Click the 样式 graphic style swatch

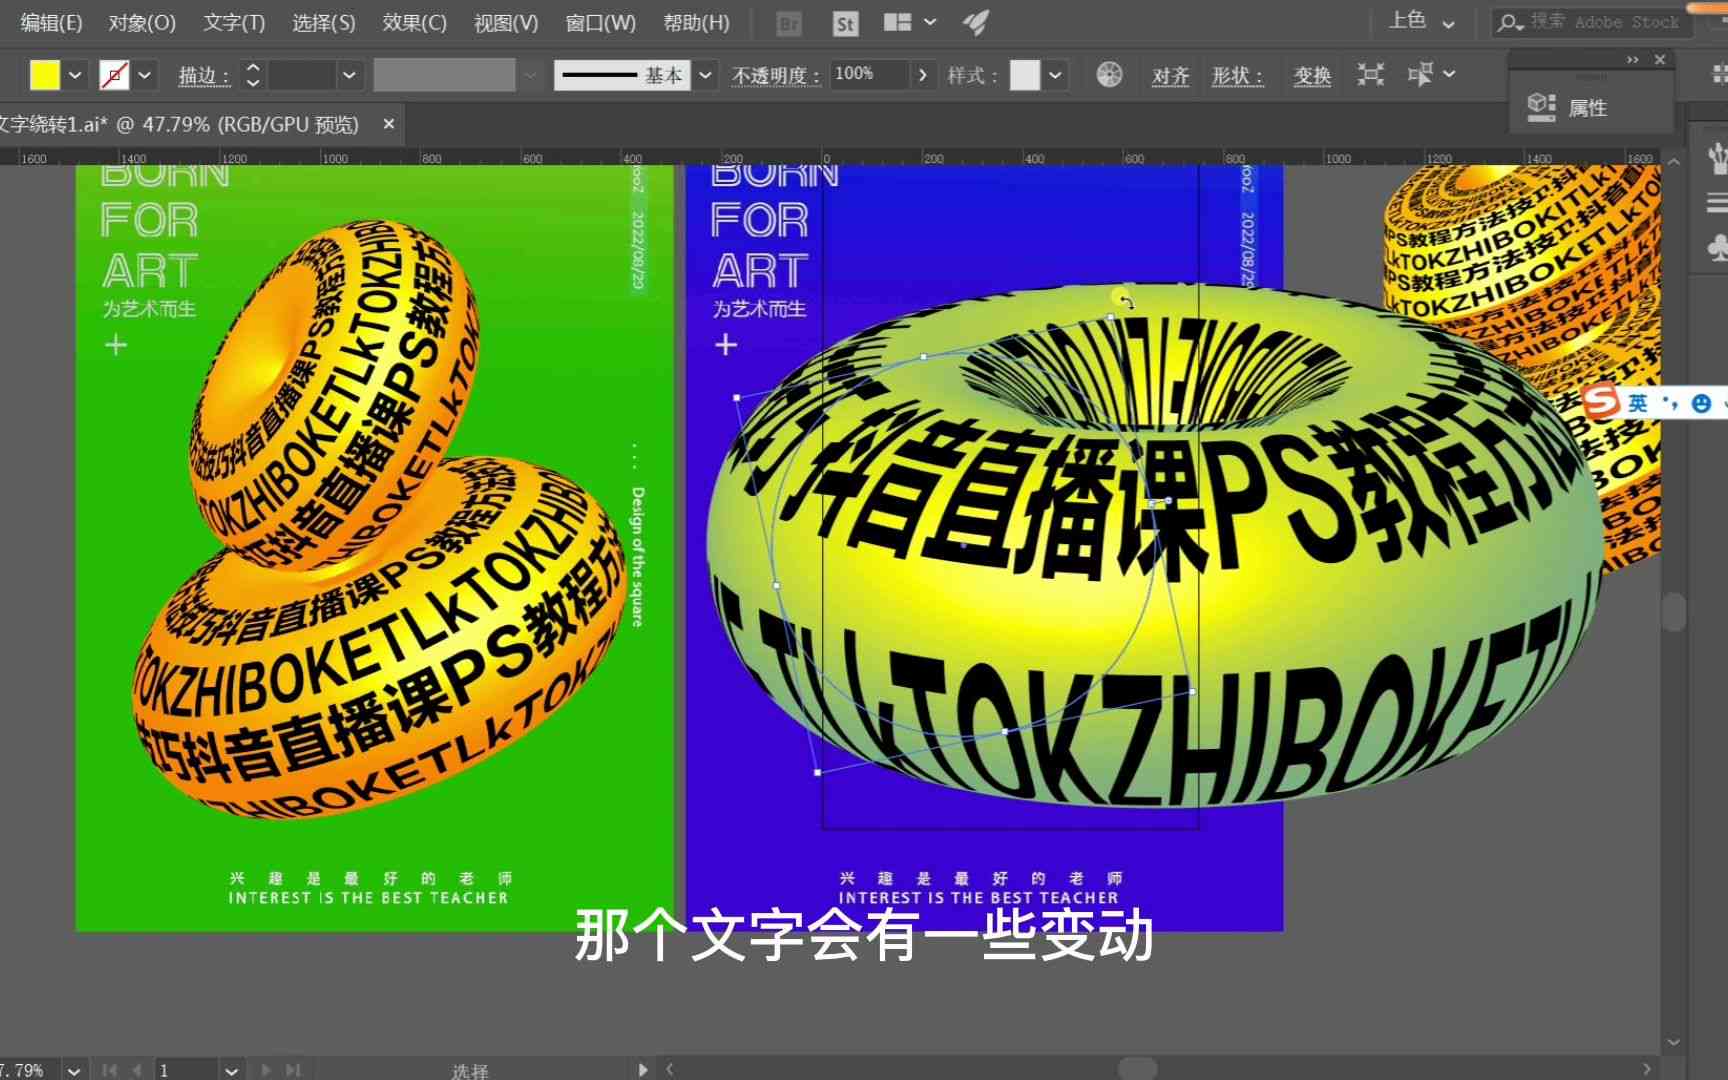point(1025,75)
